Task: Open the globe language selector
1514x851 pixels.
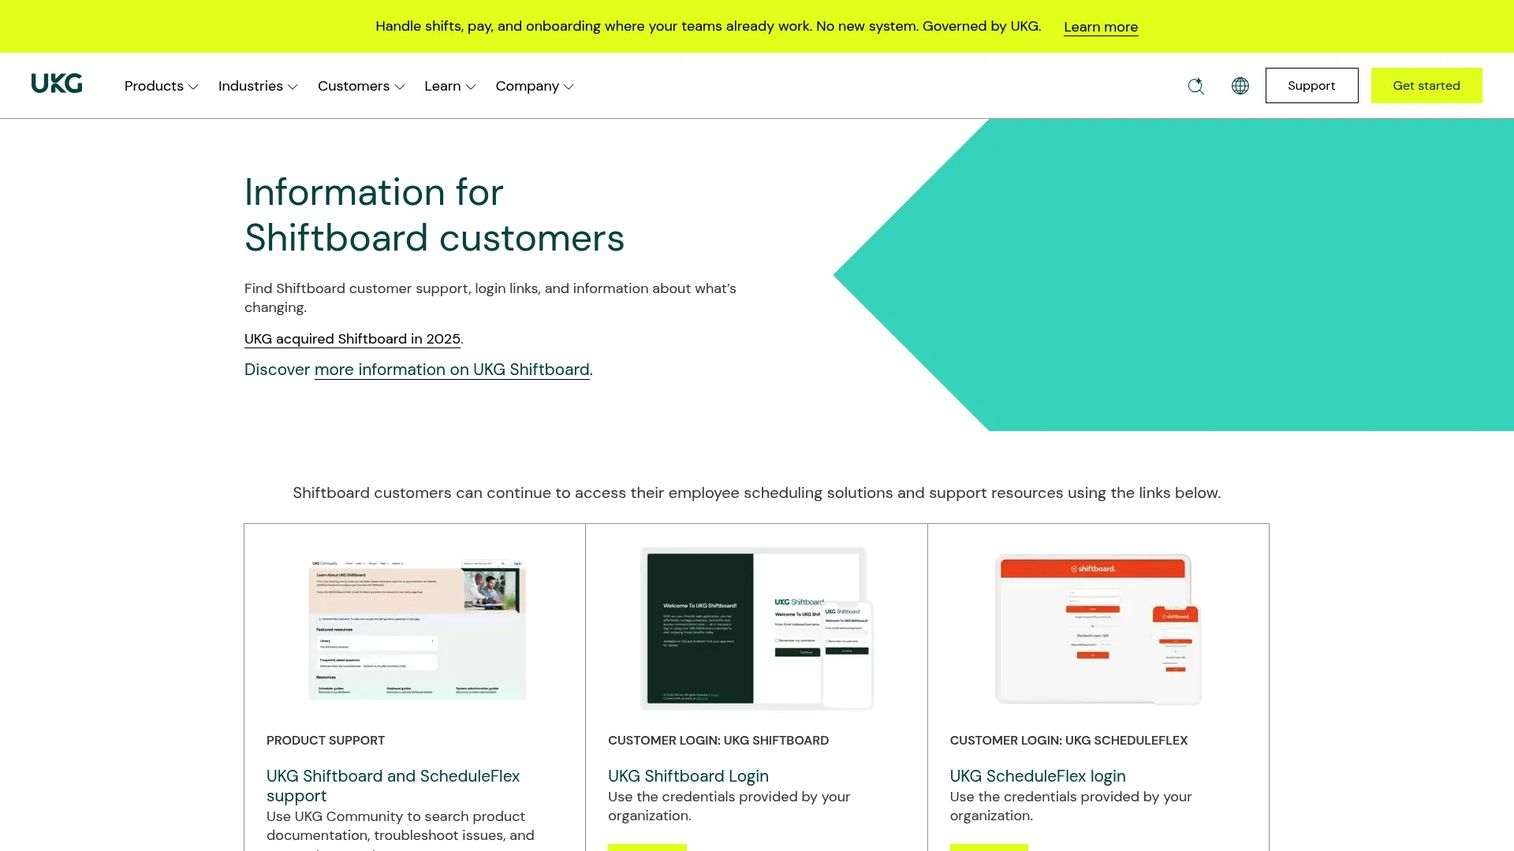Action: (x=1240, y=86)
